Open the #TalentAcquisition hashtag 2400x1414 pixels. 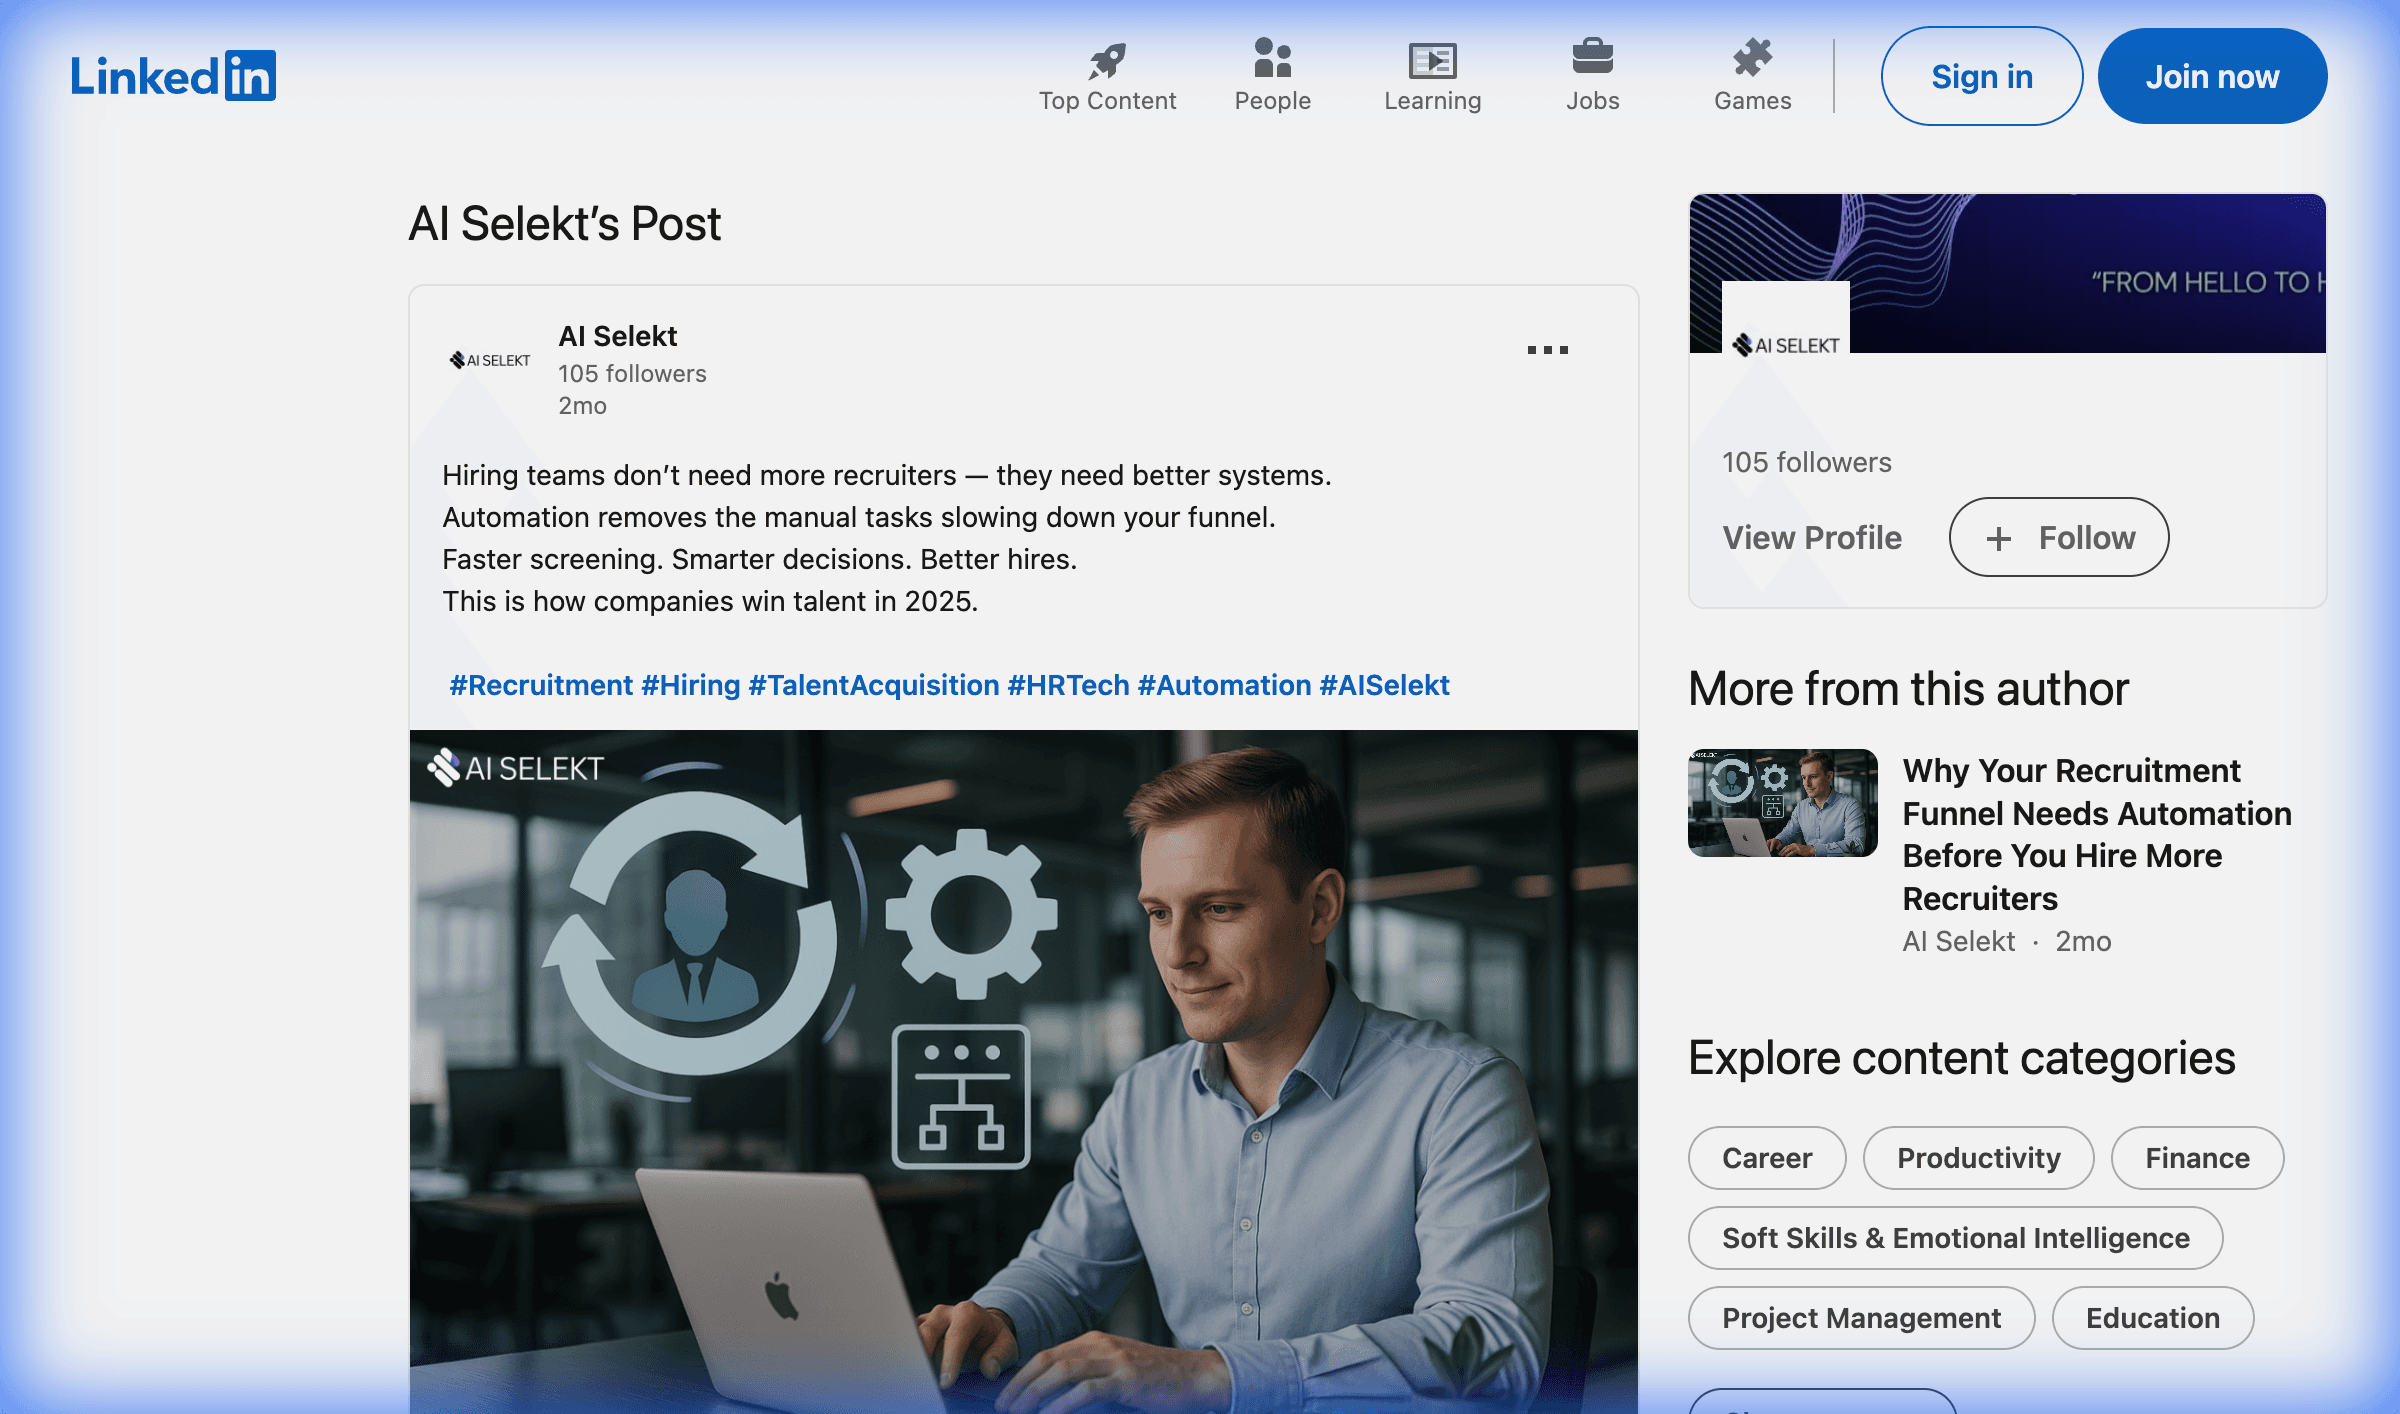click(874, 685)
